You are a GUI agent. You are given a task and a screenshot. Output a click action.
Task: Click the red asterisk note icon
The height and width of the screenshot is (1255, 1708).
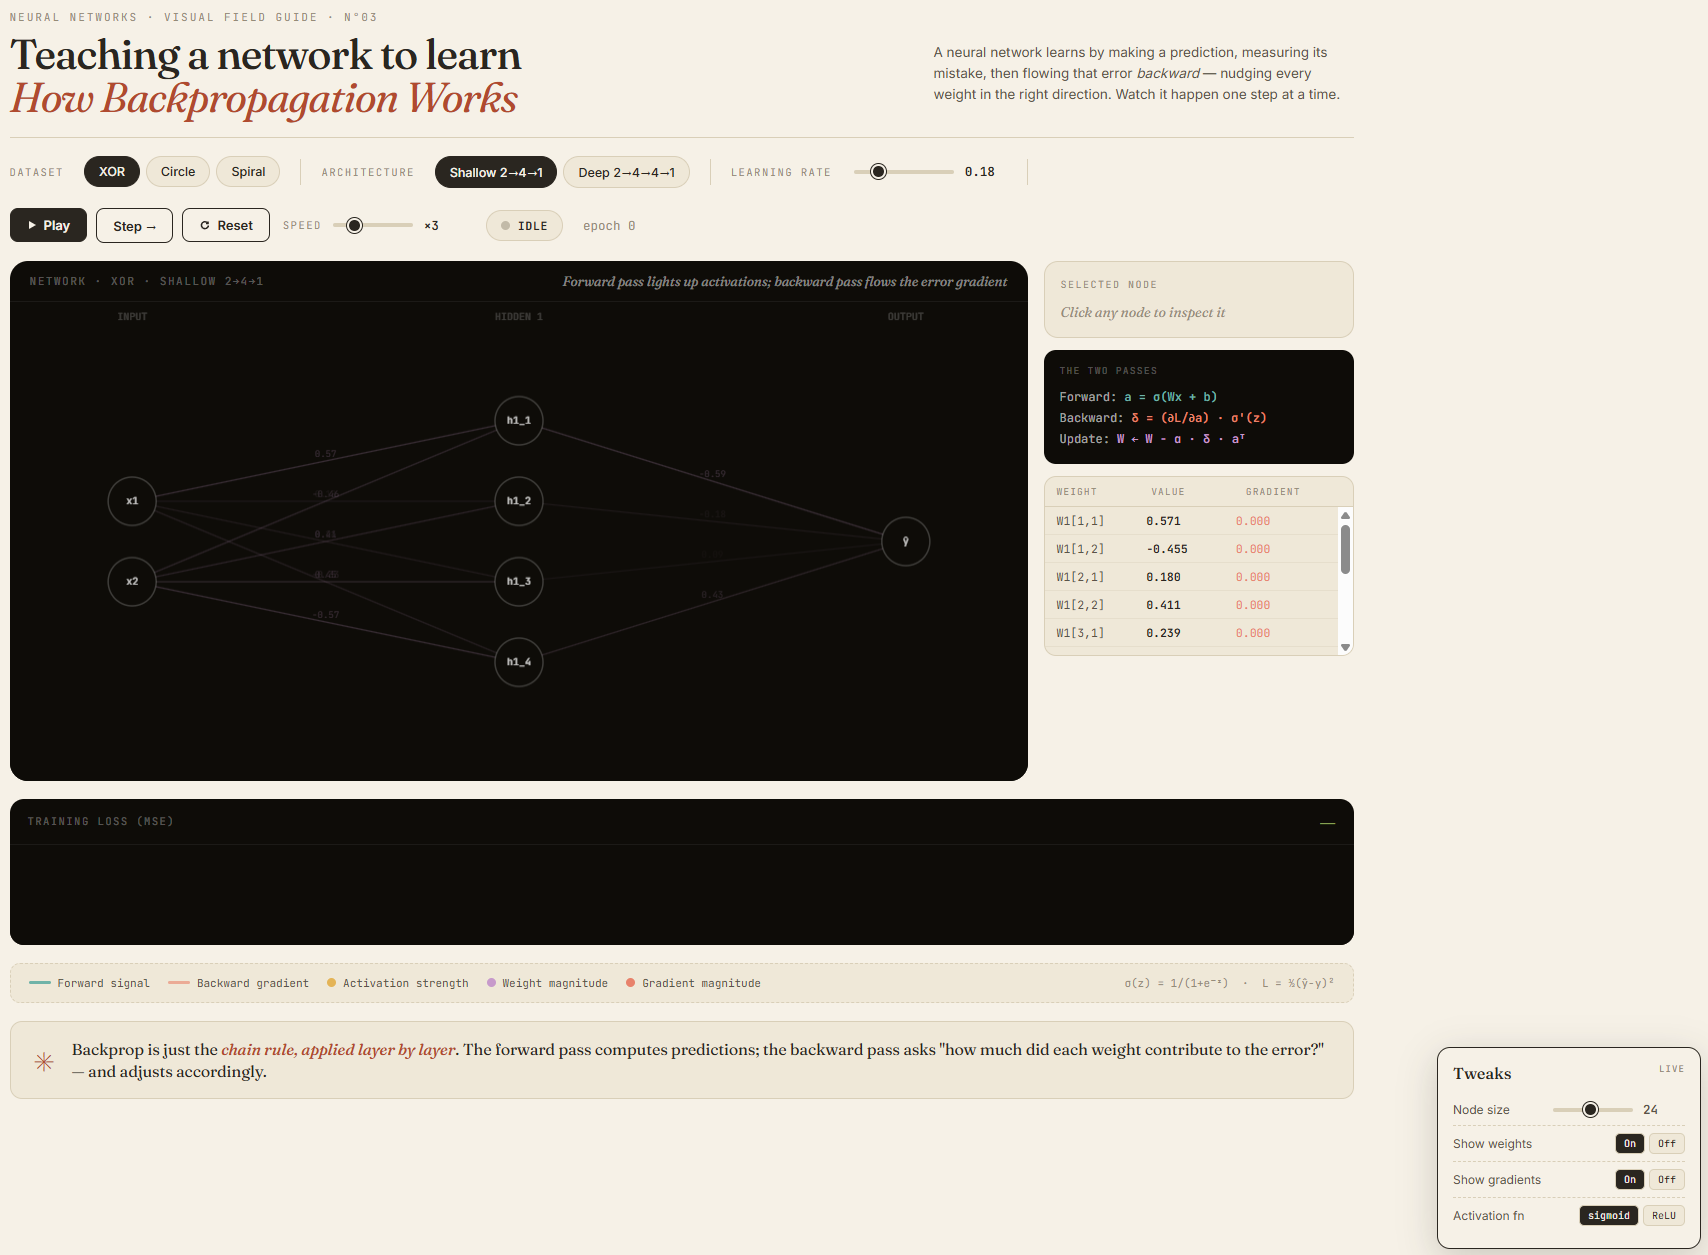tap(44, 1061)
